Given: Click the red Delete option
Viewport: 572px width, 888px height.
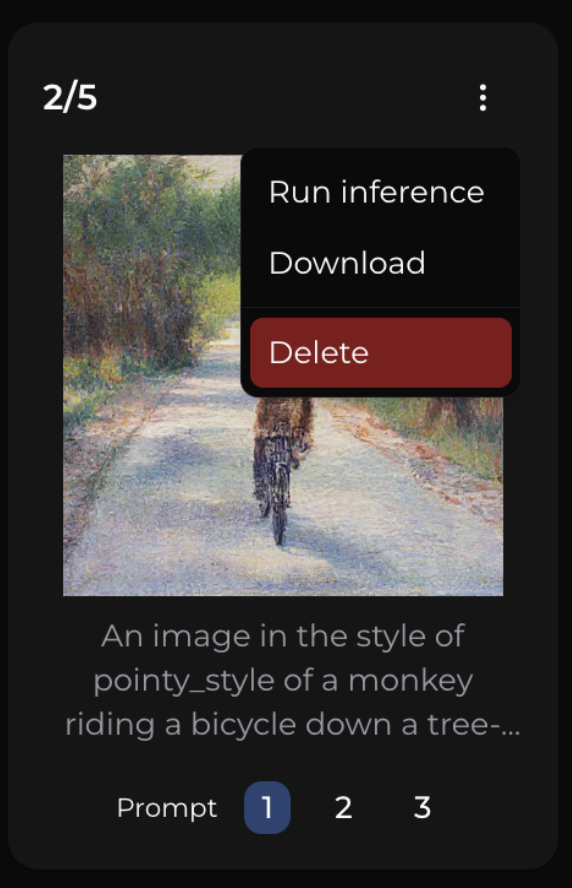Looking at the screenshot, I should click(381, 352).
